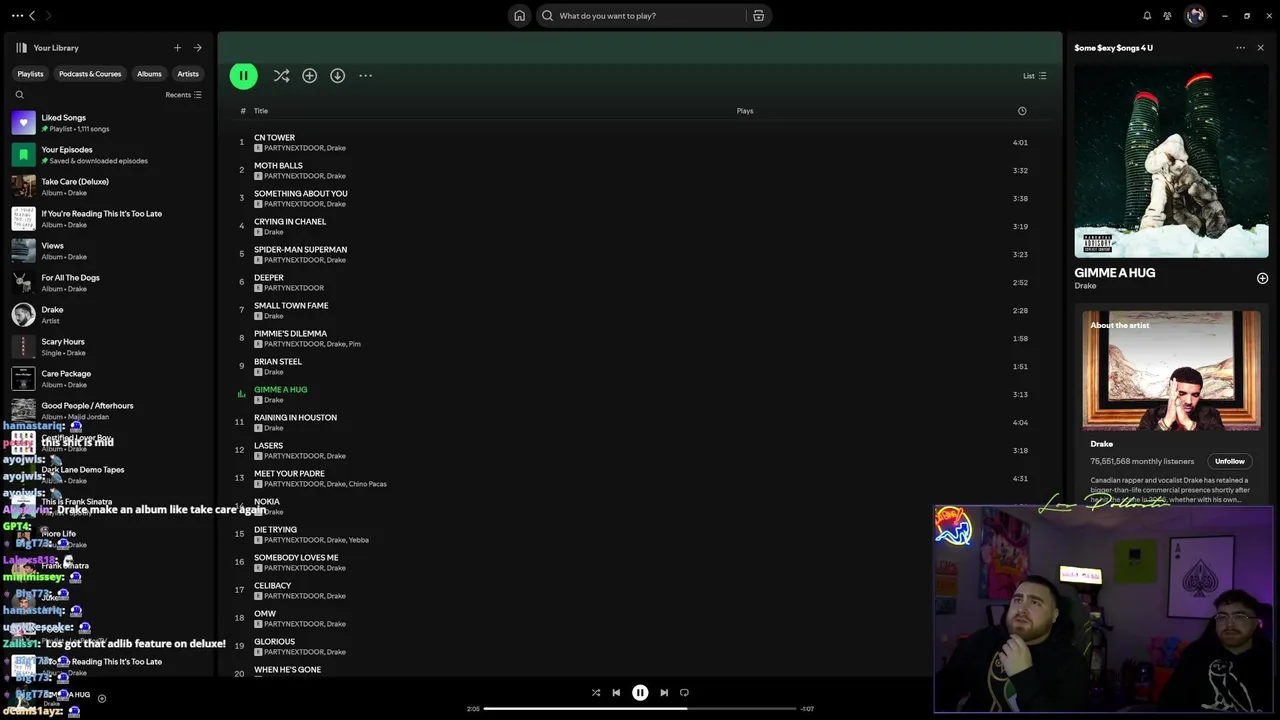
Task: Open the Liked Songs playlist
Action: click(x=108, y=123)
